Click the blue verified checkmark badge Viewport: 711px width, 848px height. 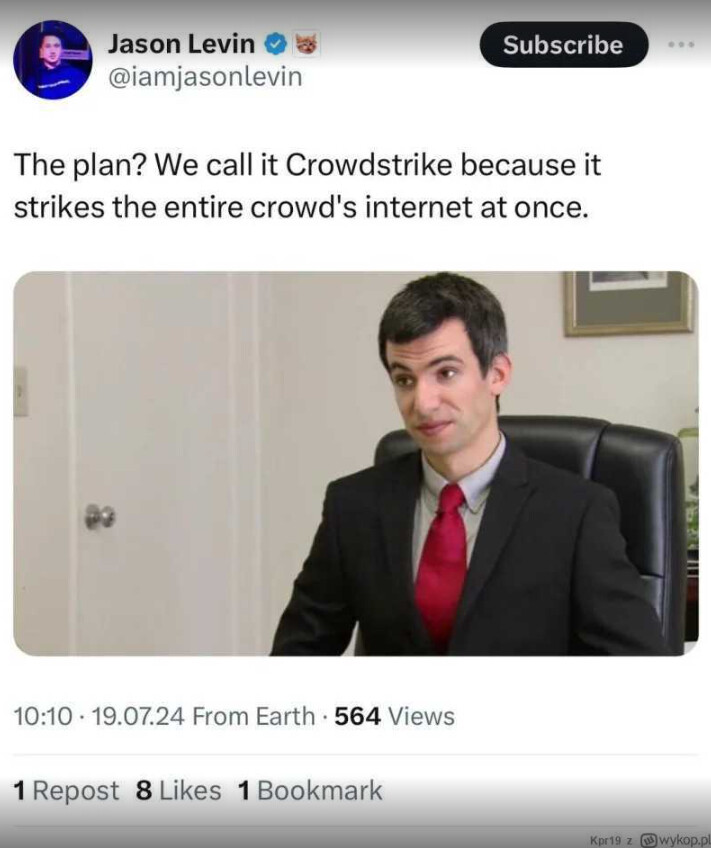276,44
